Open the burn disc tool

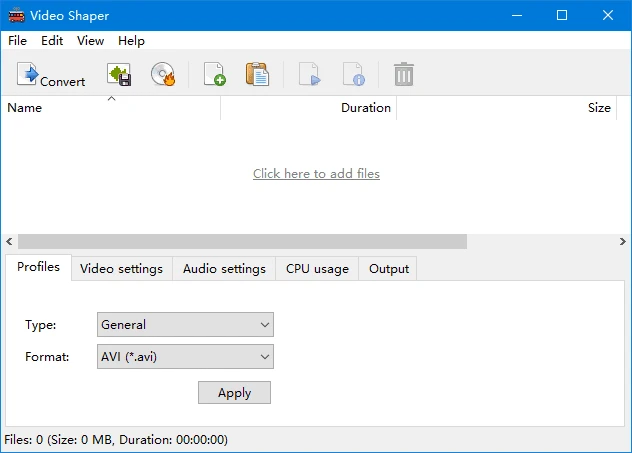pos(163,75)
